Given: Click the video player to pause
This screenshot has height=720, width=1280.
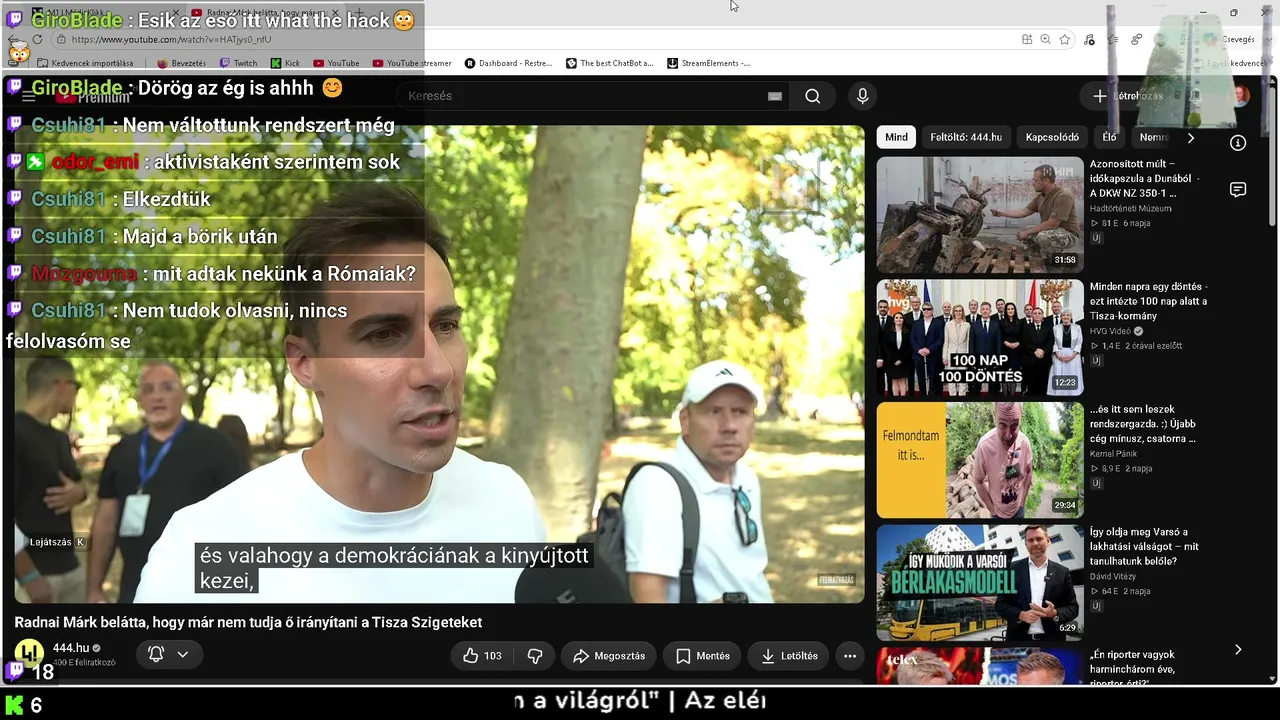Looking at the screenshot, I should click(439, 364).
